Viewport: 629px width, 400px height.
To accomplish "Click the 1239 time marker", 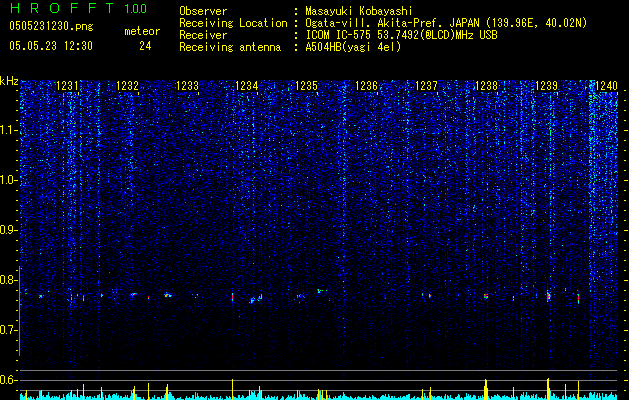I will [546, 86].
